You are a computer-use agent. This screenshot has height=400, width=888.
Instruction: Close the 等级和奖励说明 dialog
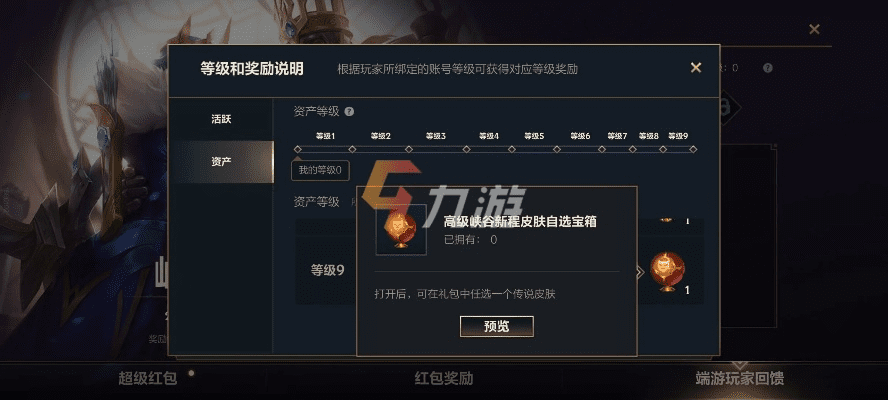(696, 68)
